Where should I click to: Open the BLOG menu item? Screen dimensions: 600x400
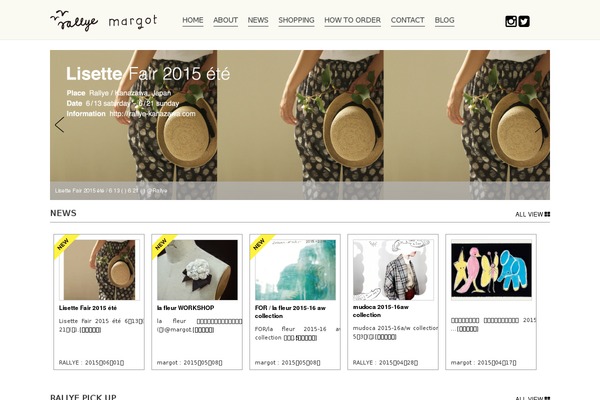(x=444, y=20)
